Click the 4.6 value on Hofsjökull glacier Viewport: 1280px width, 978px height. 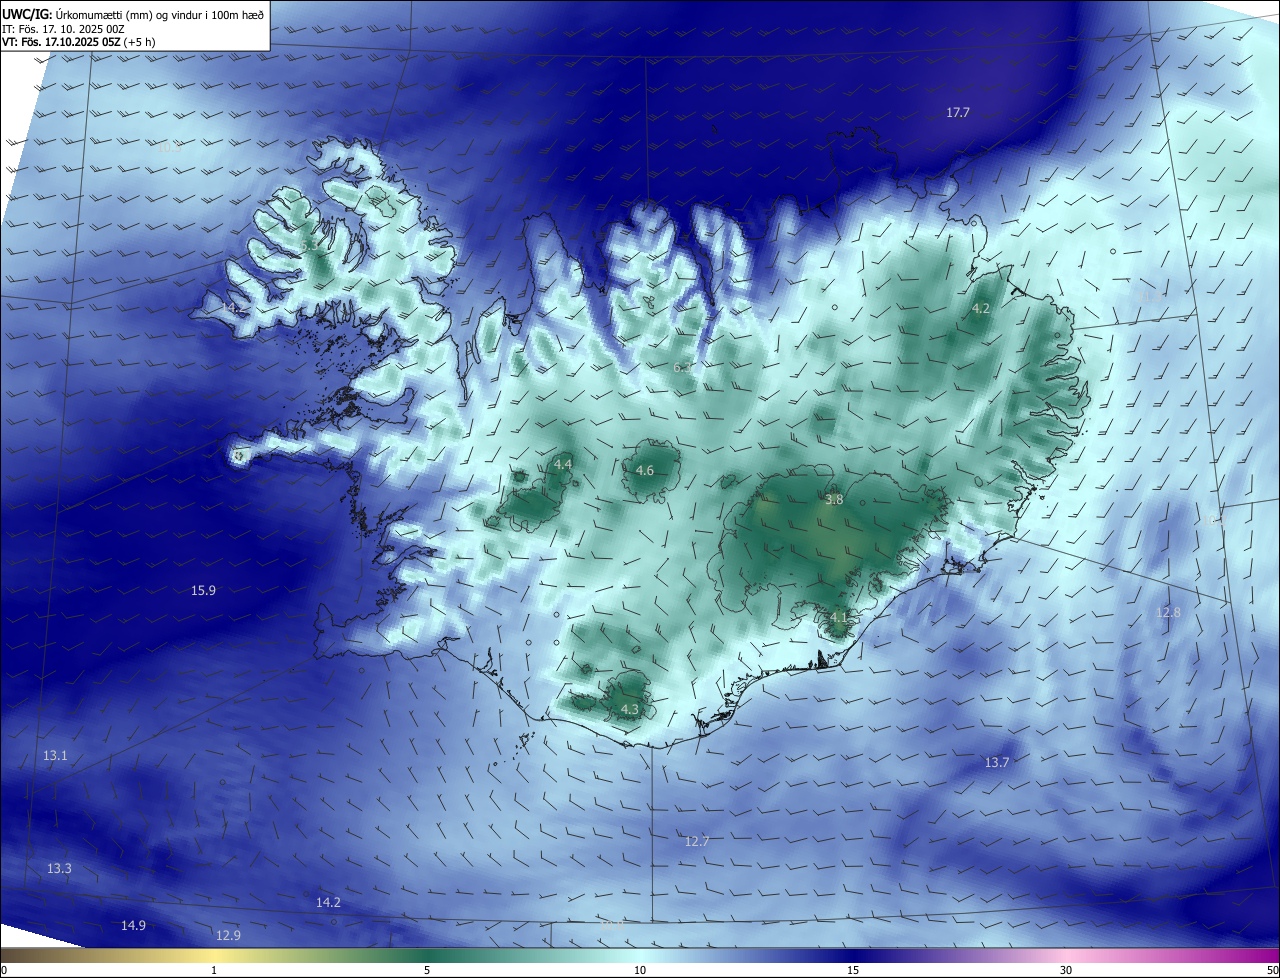click(x=645, y=471)
